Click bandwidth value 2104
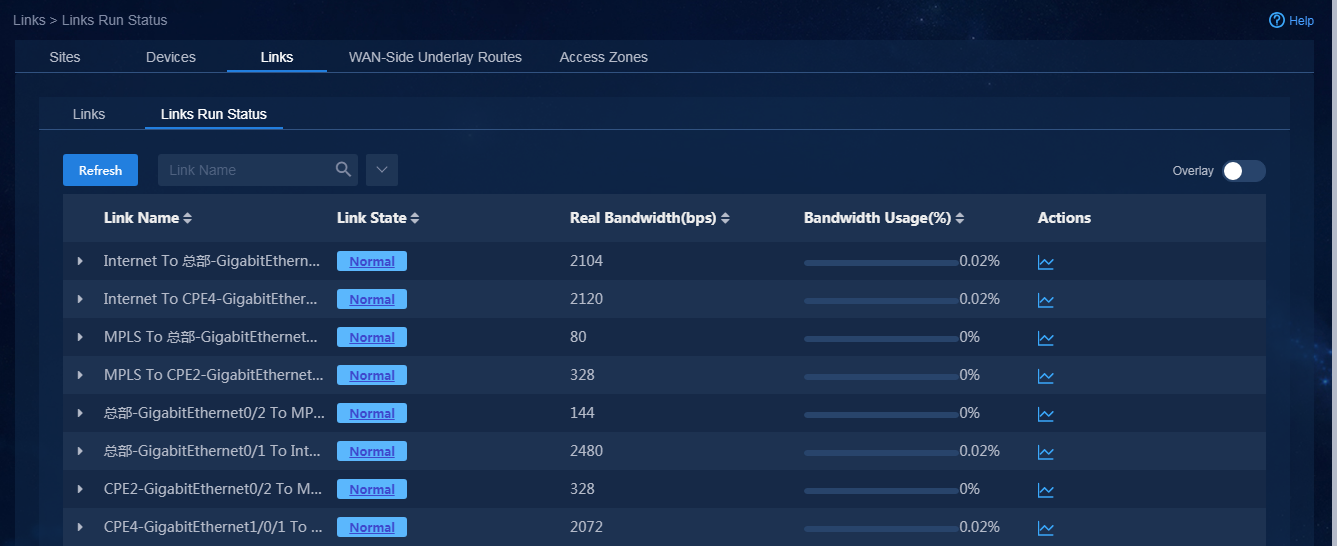 (586, 261)
